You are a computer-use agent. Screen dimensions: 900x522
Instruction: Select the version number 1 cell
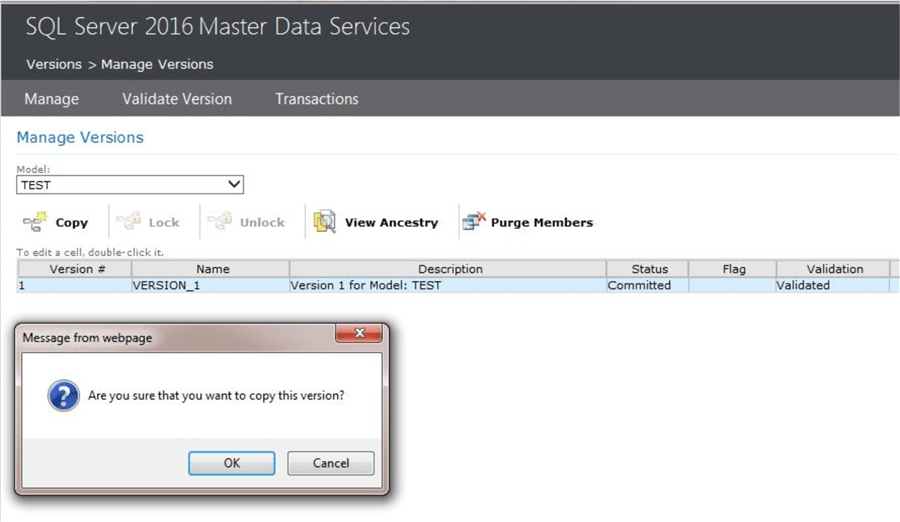click(75, 285)
